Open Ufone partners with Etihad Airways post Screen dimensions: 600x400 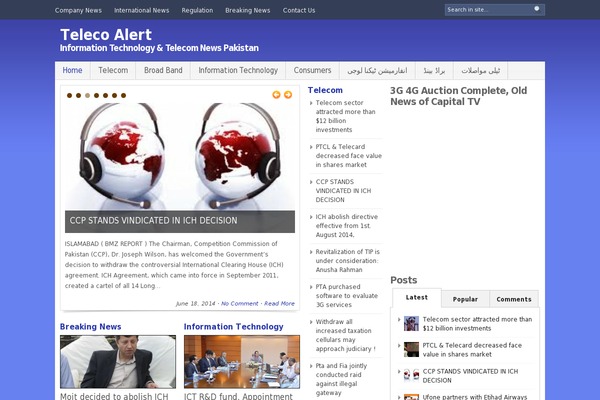475,397
